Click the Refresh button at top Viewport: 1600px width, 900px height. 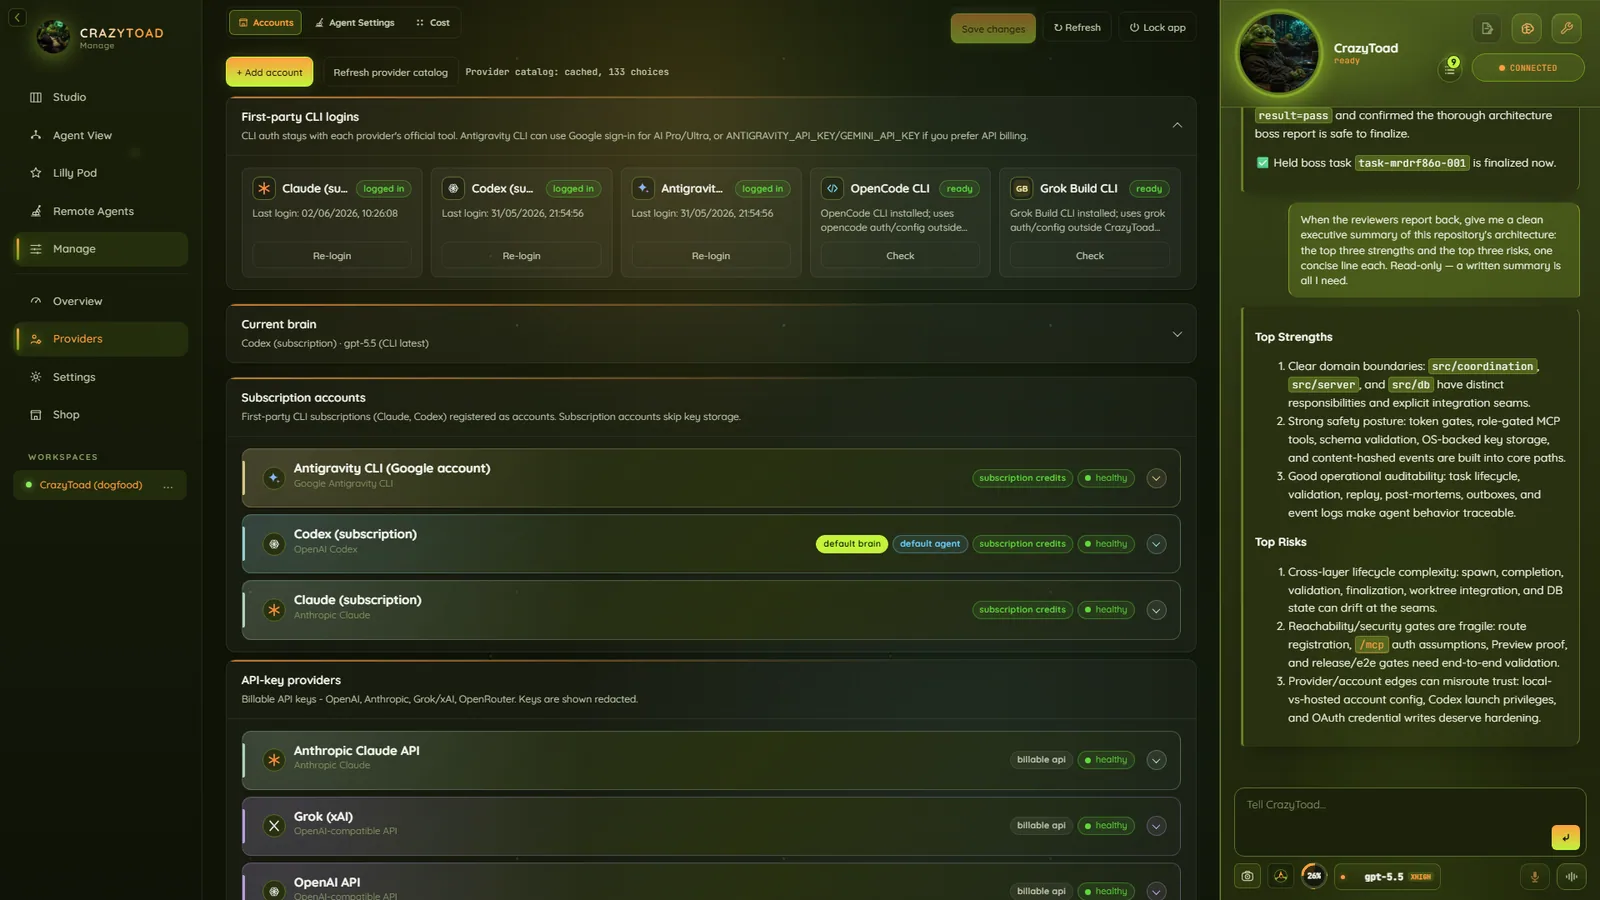click(1077, 28)
